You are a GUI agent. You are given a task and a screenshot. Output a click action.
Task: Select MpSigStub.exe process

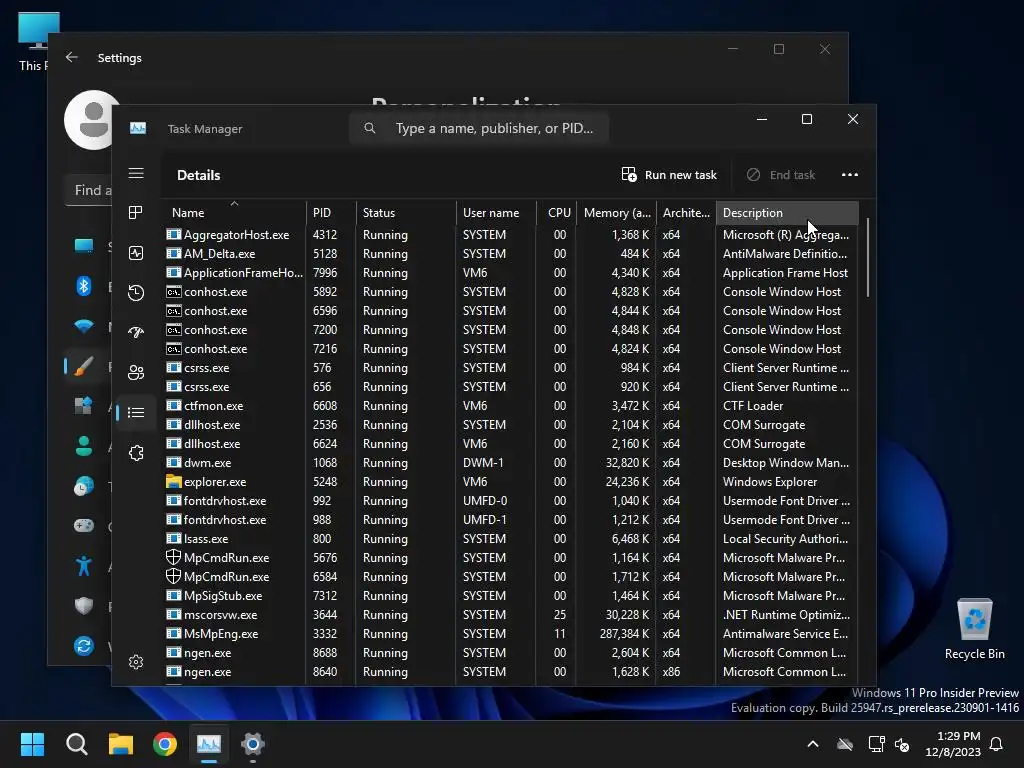(x=511, y=596)
